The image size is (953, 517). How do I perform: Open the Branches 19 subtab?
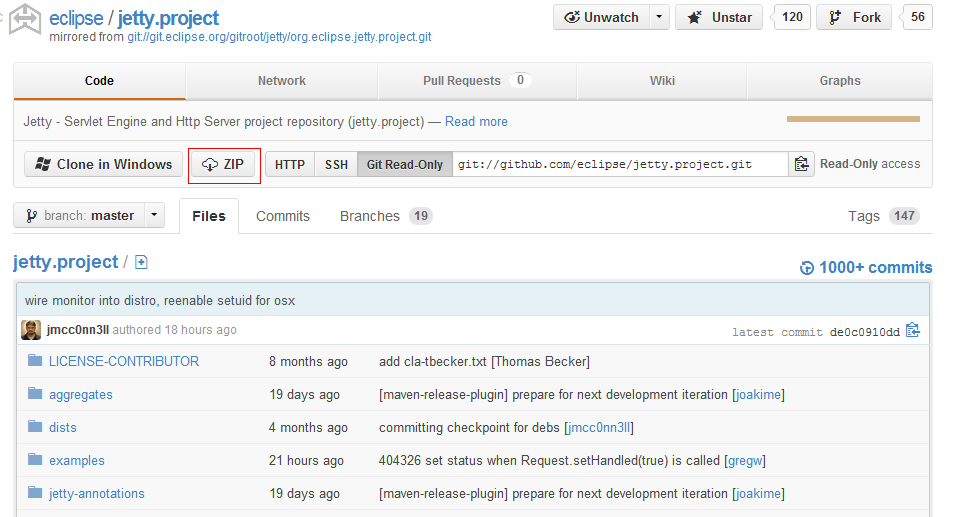(x=386, y=216)
